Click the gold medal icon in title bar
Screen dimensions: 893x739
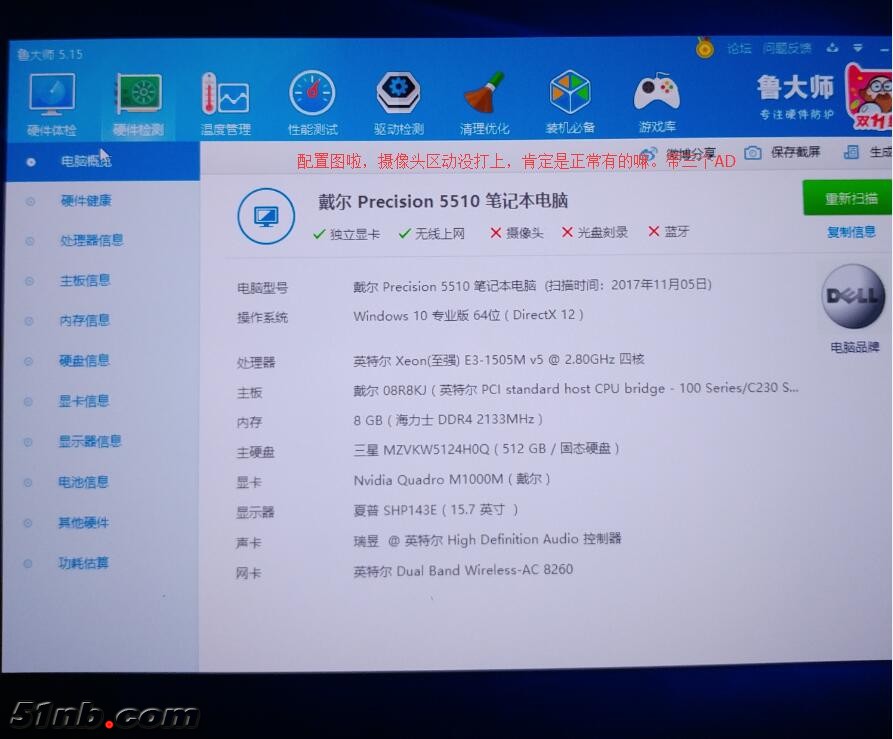[704, 48]
